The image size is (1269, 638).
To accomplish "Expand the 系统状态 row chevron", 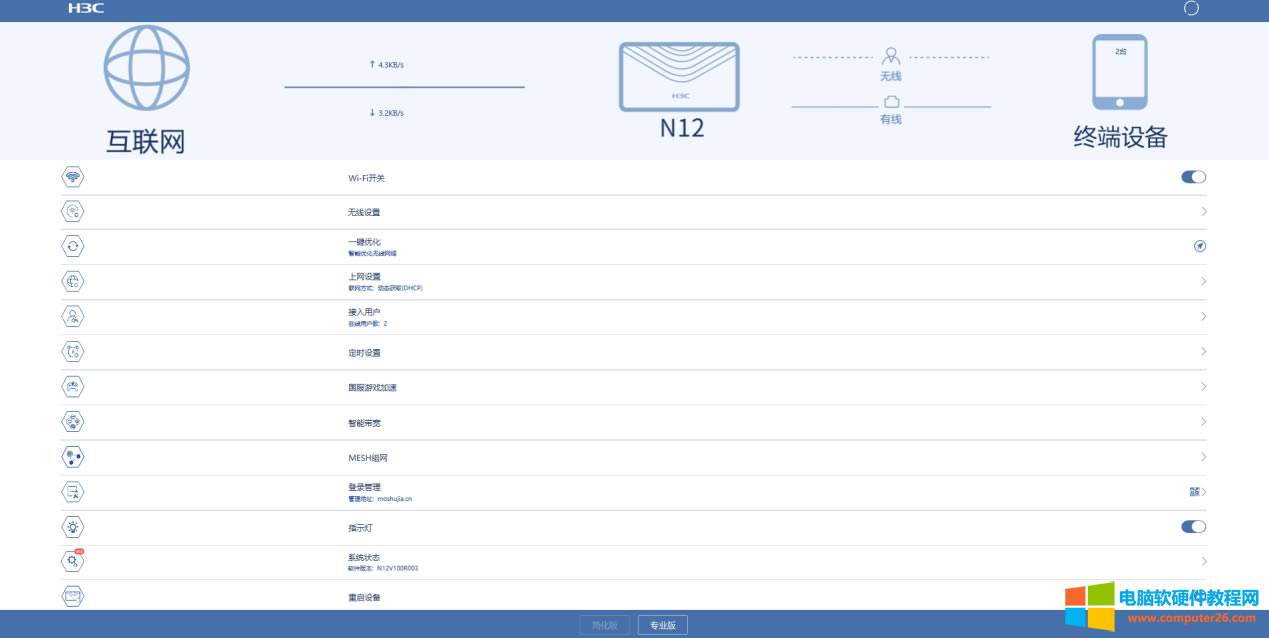I will point(1202,561).
